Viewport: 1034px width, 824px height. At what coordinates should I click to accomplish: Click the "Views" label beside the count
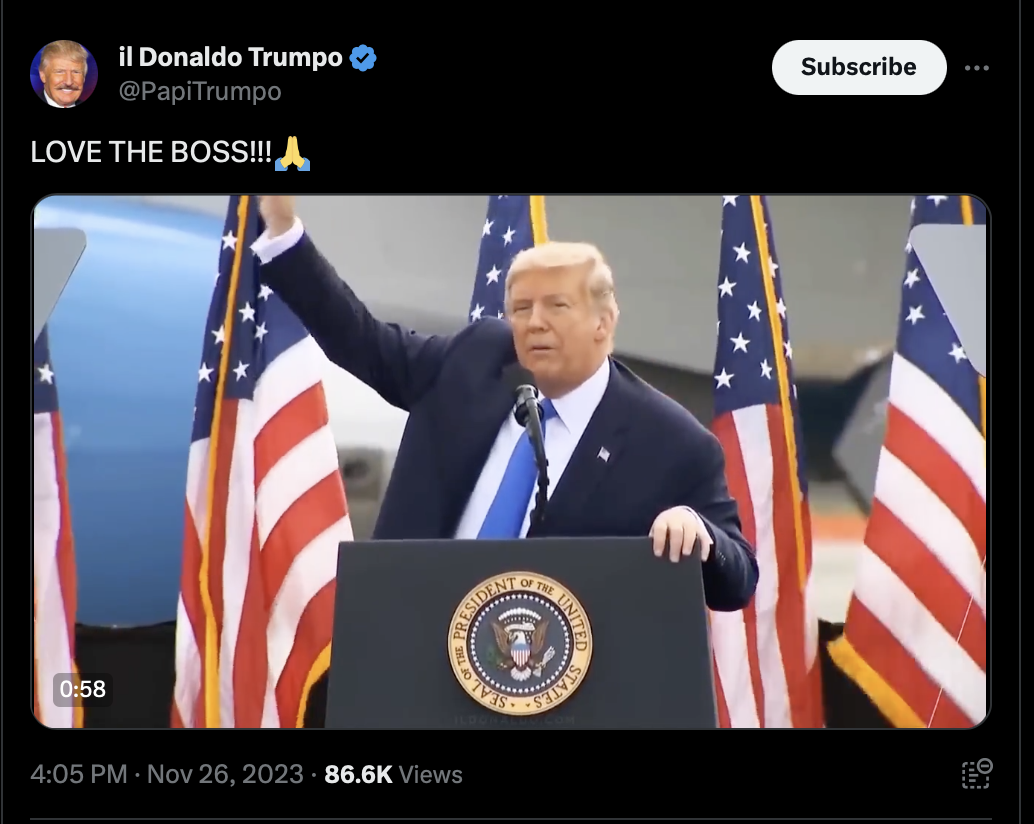pyautogui.click(x=431, y=774)
